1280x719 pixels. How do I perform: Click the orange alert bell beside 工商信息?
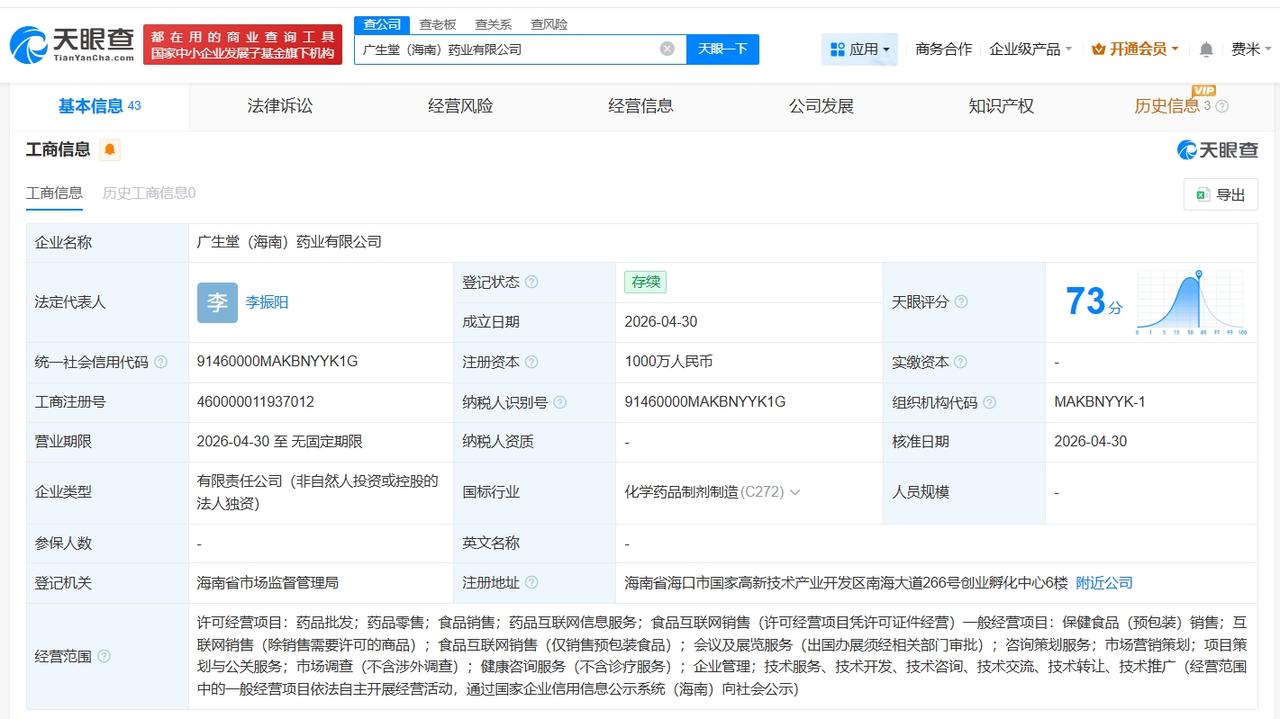[x=110, y=150]
